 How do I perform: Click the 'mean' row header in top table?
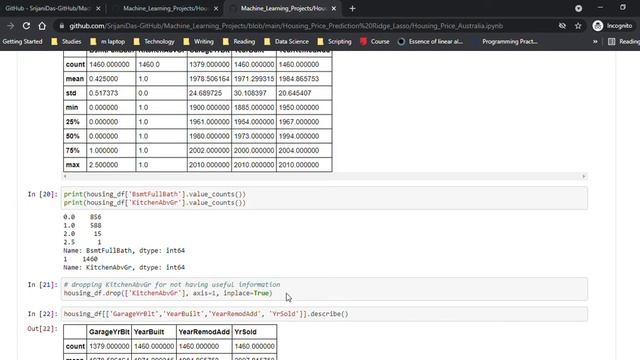pos(75,79)
